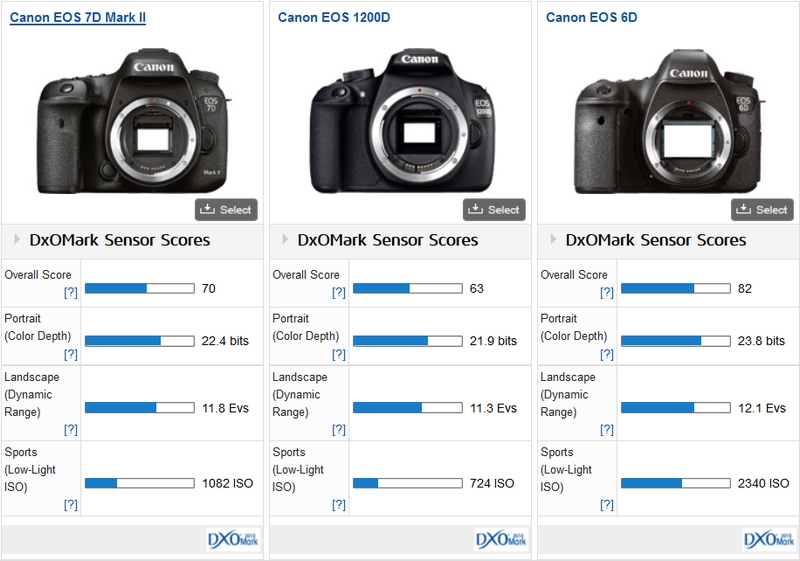The height and width of the screenshot is (561, 800).
Task: Open Landscape Dynamic Range help [?] for 7D Mark II
Action: click(70, 430)
